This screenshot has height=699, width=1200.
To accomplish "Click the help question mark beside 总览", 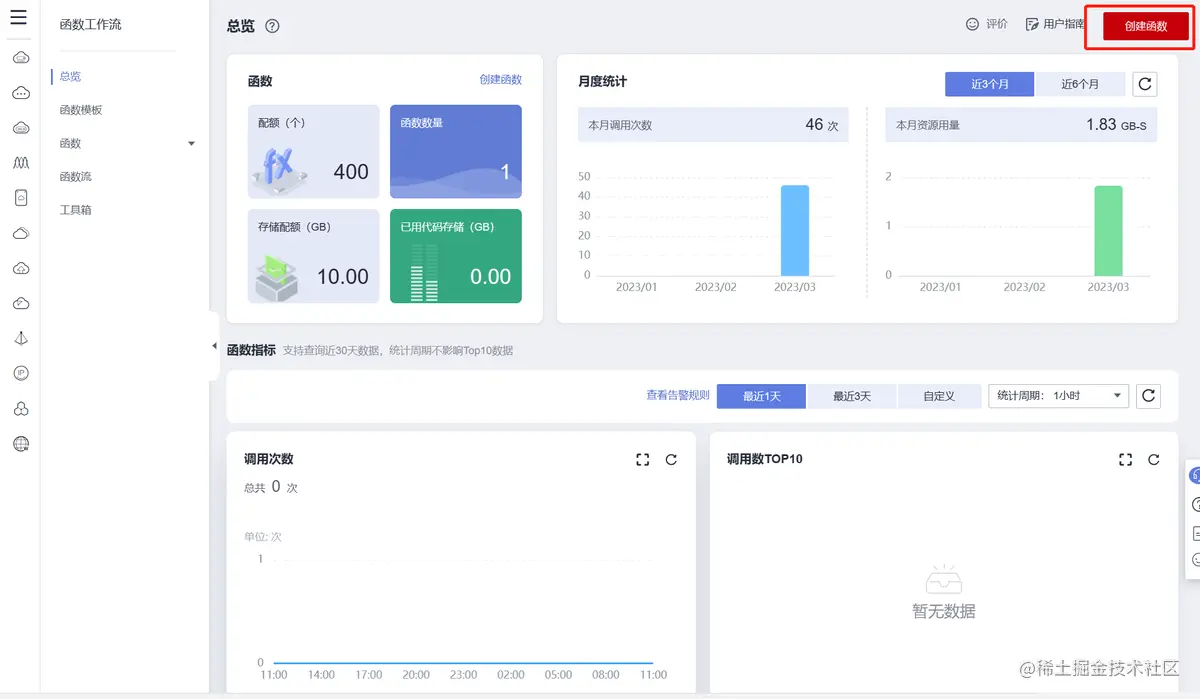I will 272,26.
